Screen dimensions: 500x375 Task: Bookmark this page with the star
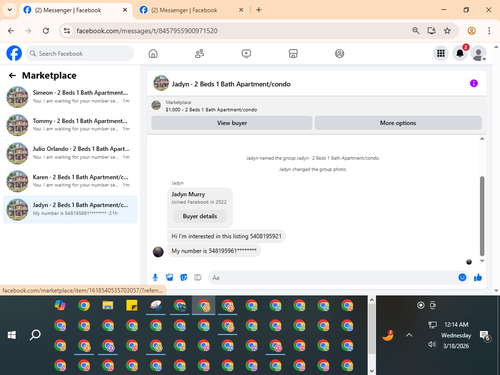click(447, 31)
